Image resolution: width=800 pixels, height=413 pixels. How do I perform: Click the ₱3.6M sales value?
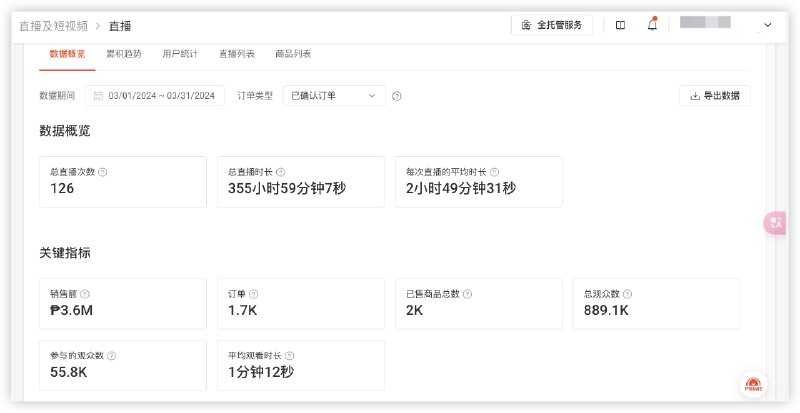click(x=71, y=310)
